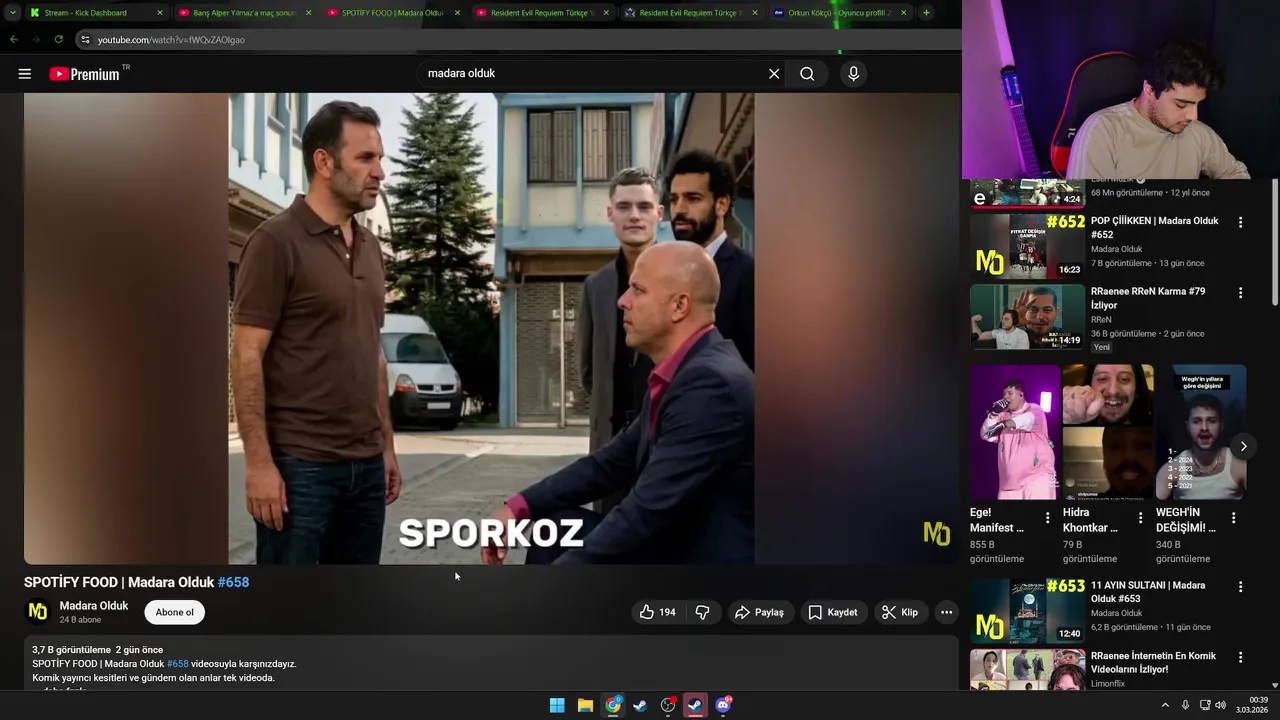Open more actions menu beside Klip
1280x720 pixels.
coord(946,612)
